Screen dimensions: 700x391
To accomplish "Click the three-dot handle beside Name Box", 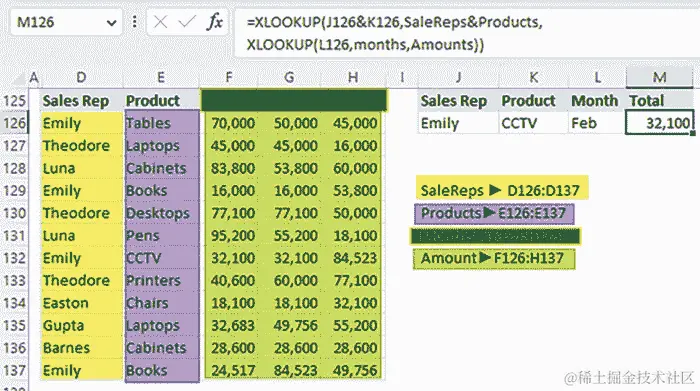I will point(134,21).
